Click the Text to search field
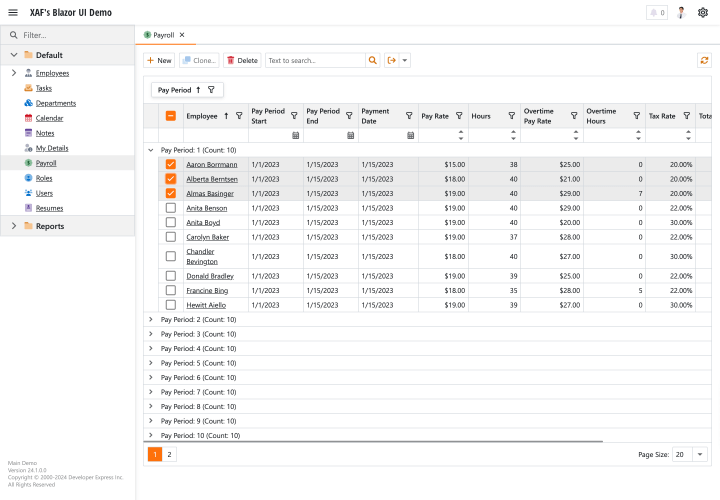 (314, 60)
